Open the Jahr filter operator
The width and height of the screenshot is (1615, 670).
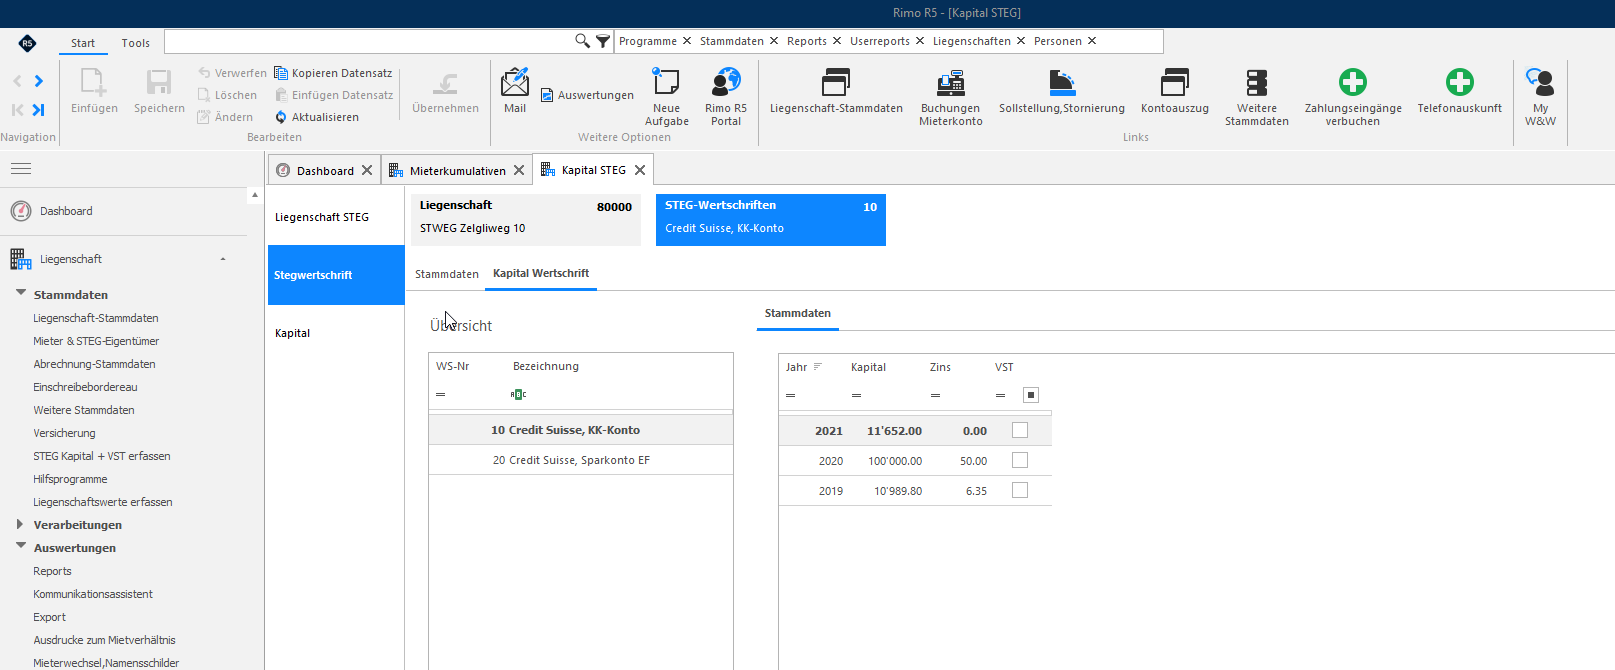(790, 396)
